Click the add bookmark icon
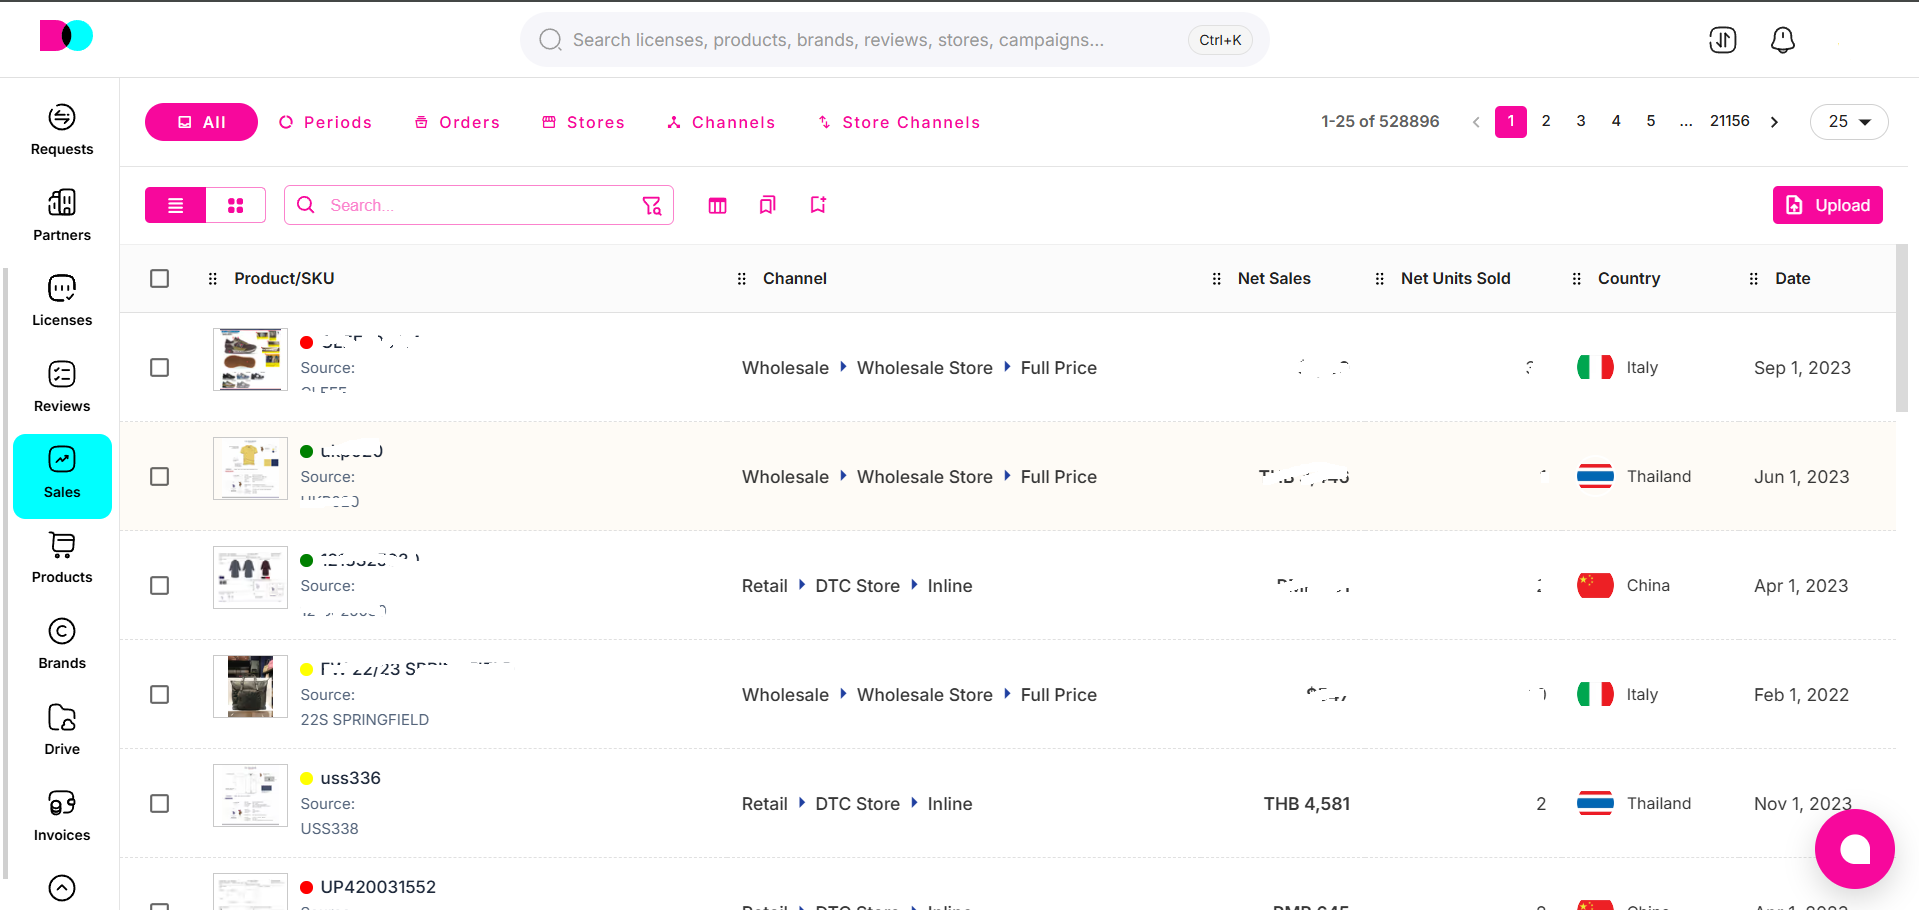The image size is (1919, 910). pos(818,205)
